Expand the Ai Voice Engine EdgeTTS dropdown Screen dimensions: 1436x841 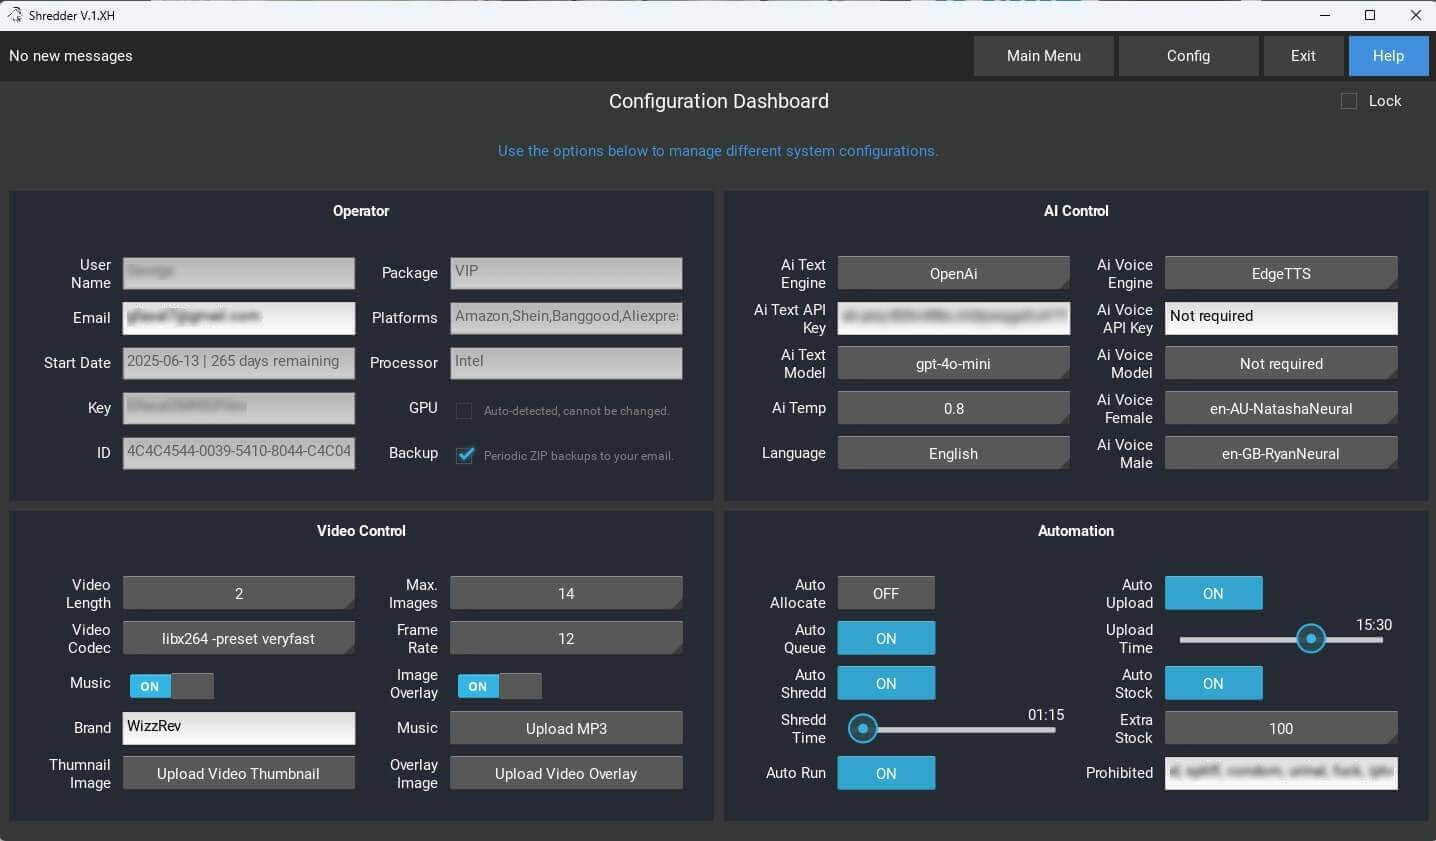pos(1281,273)
